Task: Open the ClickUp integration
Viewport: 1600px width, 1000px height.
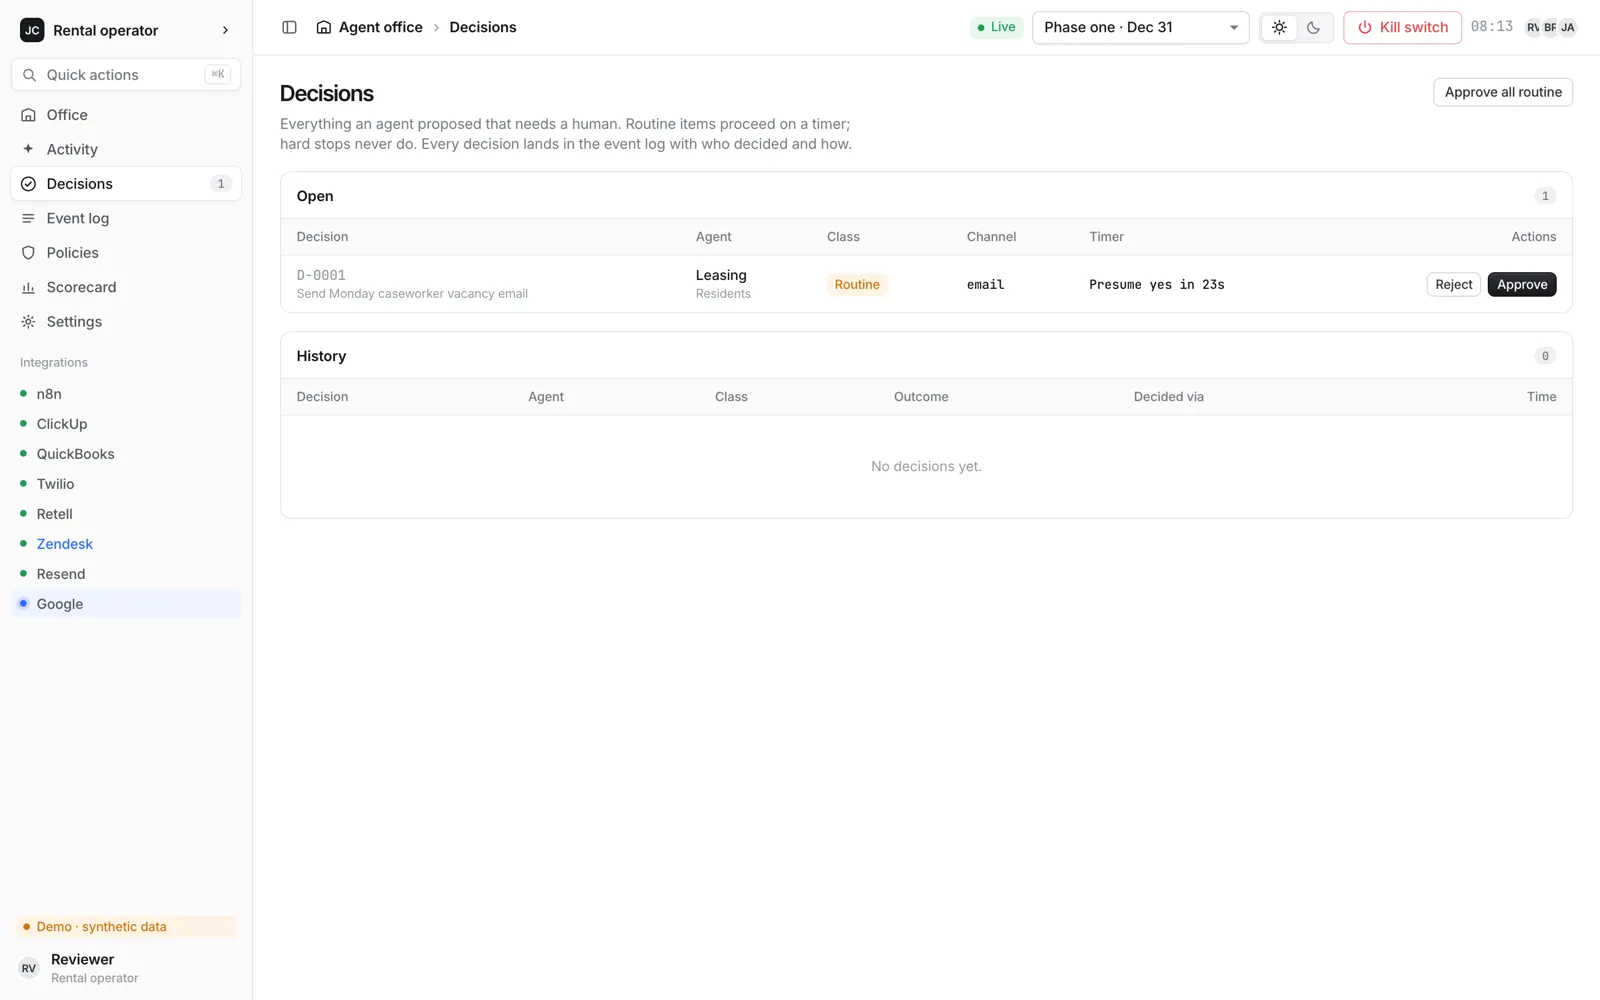Action: click(x=126, y=424)
